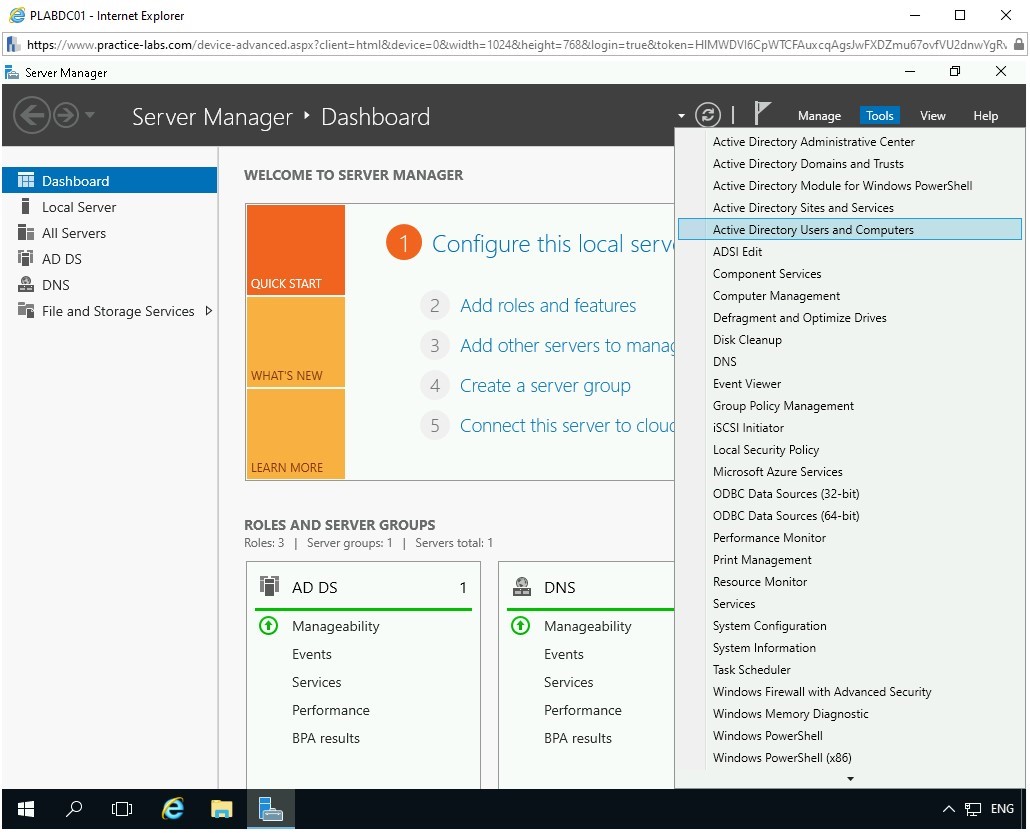This screenshot has height=833, width=1030.
Task: Click Tools menu scroll-down arrow
Action: [850, 779]
